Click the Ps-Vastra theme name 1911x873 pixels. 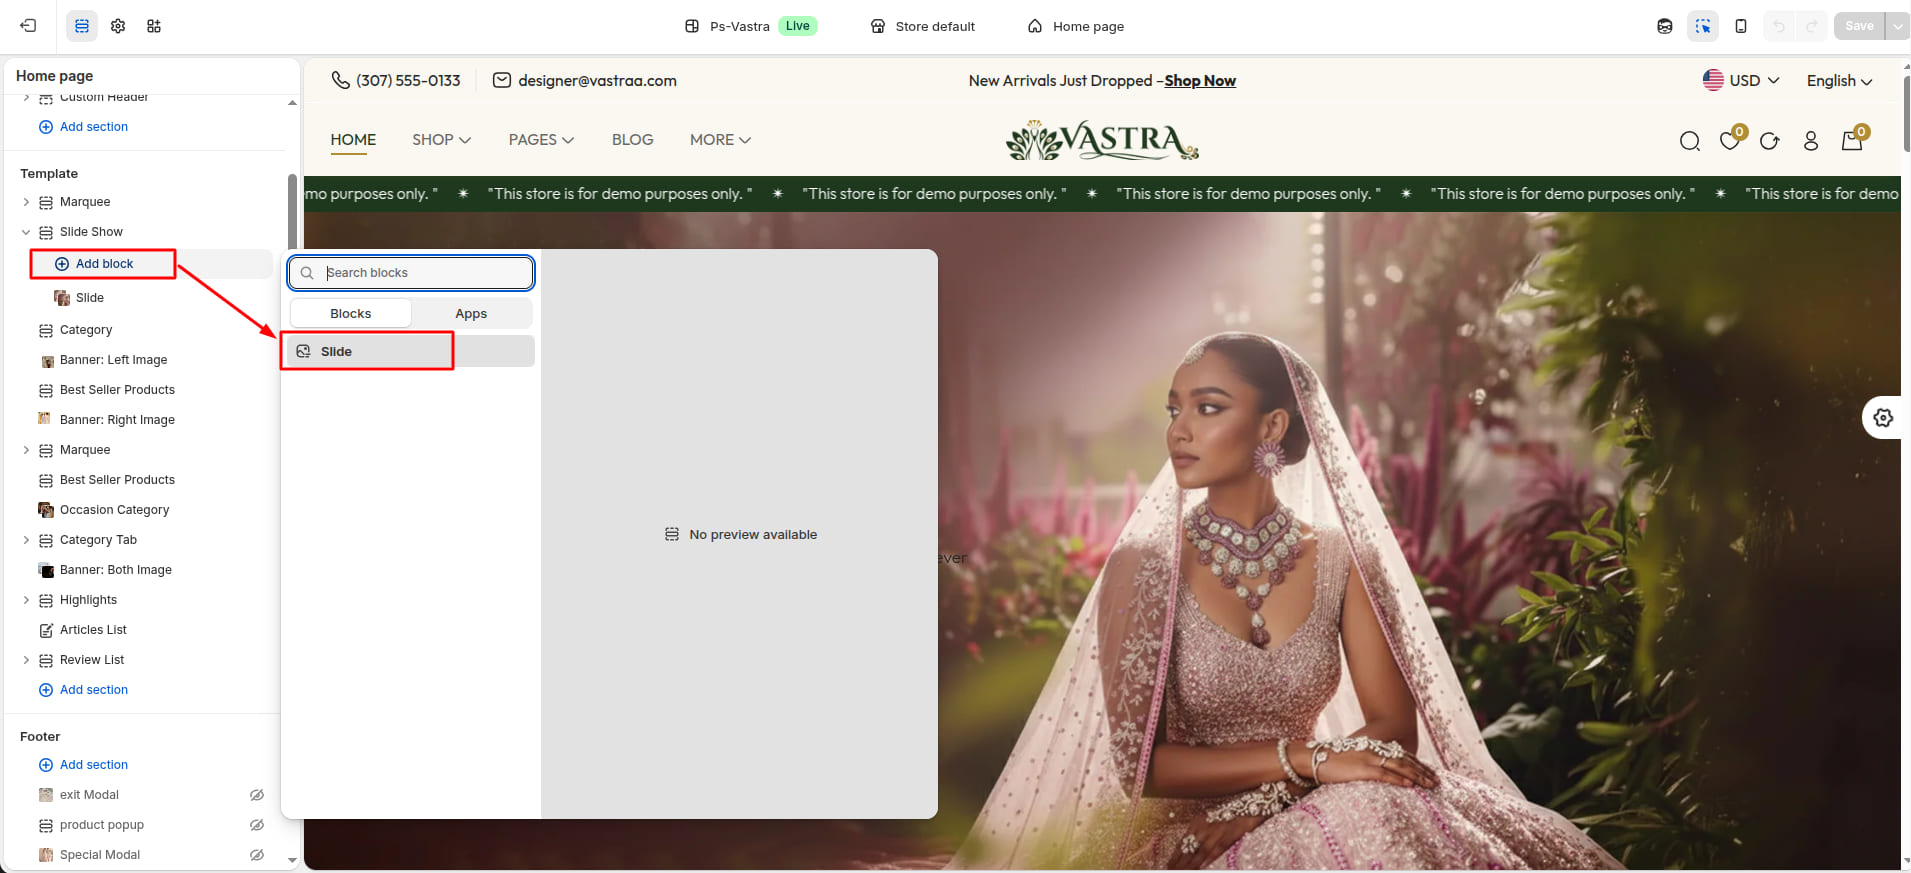click(740, 26)
